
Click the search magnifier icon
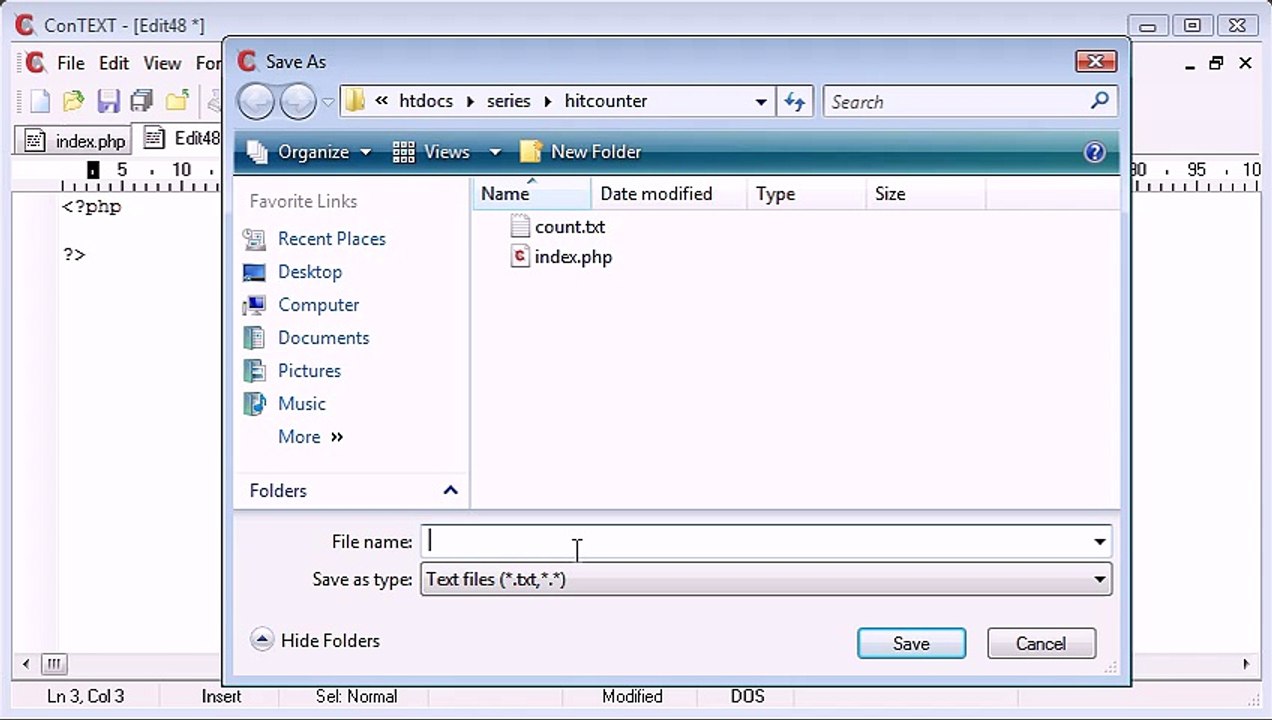(x=1100, y=100)
